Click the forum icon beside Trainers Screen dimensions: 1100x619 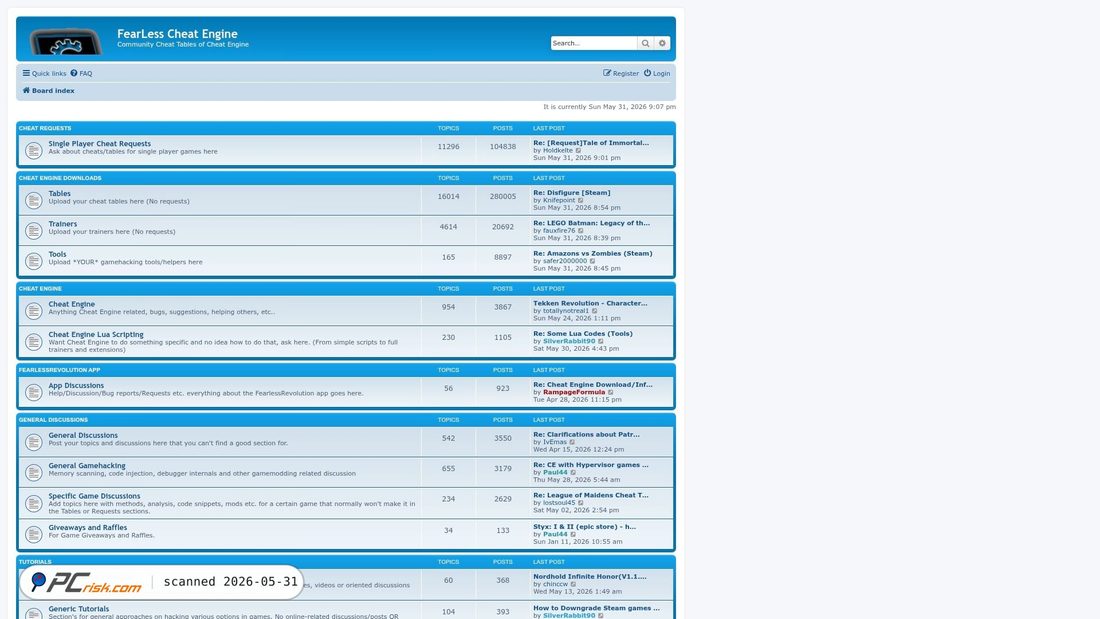(x=33, y=230)
